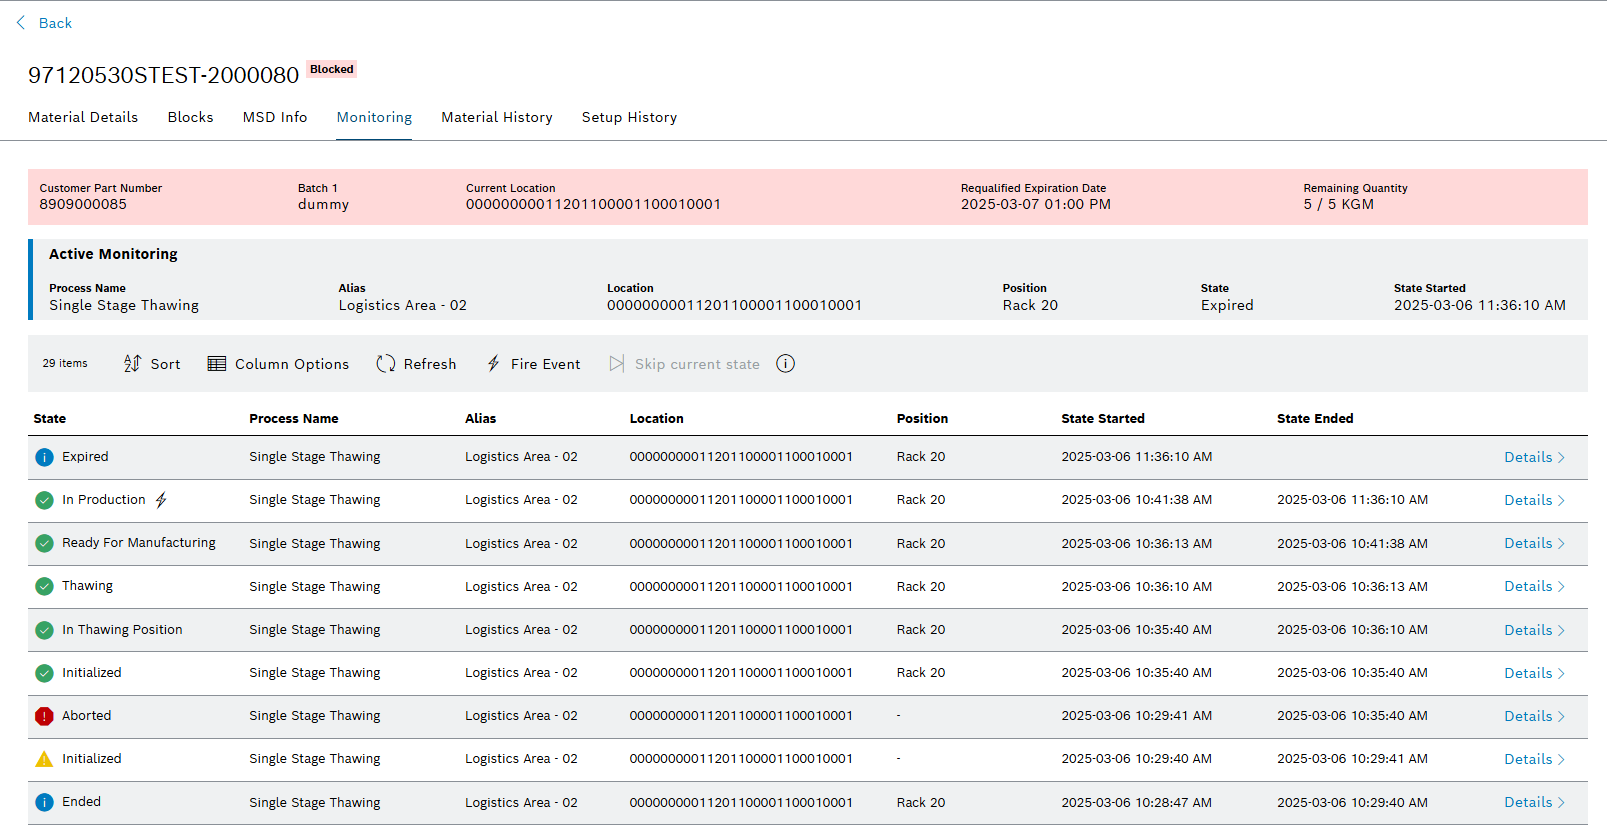Switch to the Blocks tab

pos(190,117)
